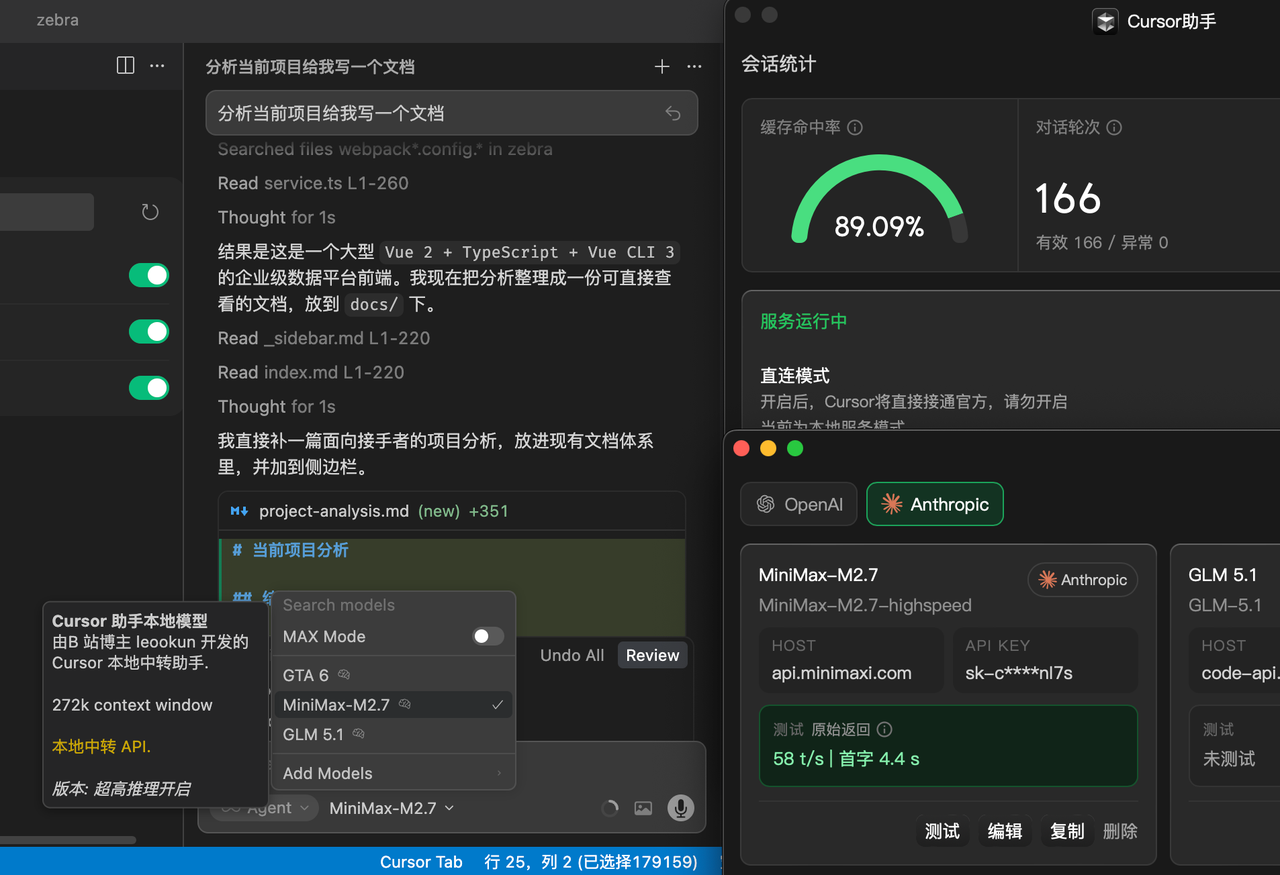Click the info icon next to 对话轮次
This screenshot has width=1280, height=875.
tap(1114, 127)
